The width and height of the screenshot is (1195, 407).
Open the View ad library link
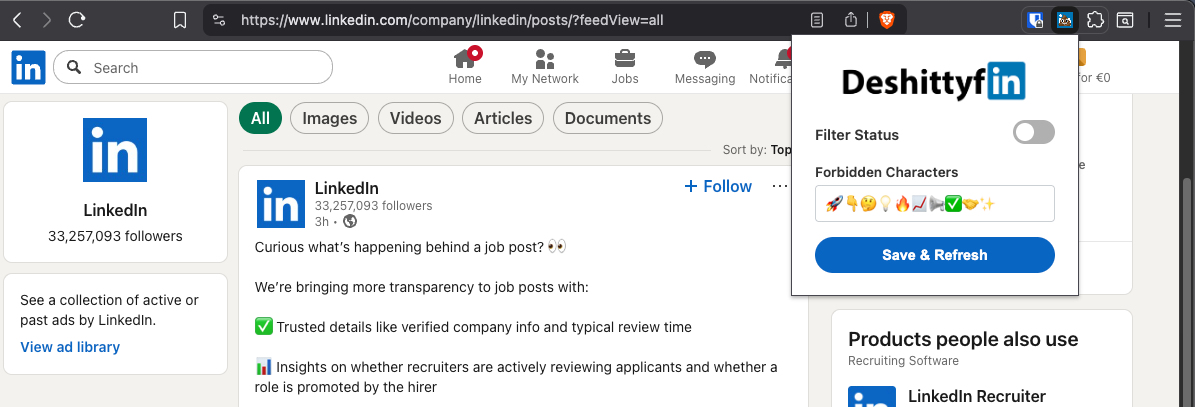[70, 347]
